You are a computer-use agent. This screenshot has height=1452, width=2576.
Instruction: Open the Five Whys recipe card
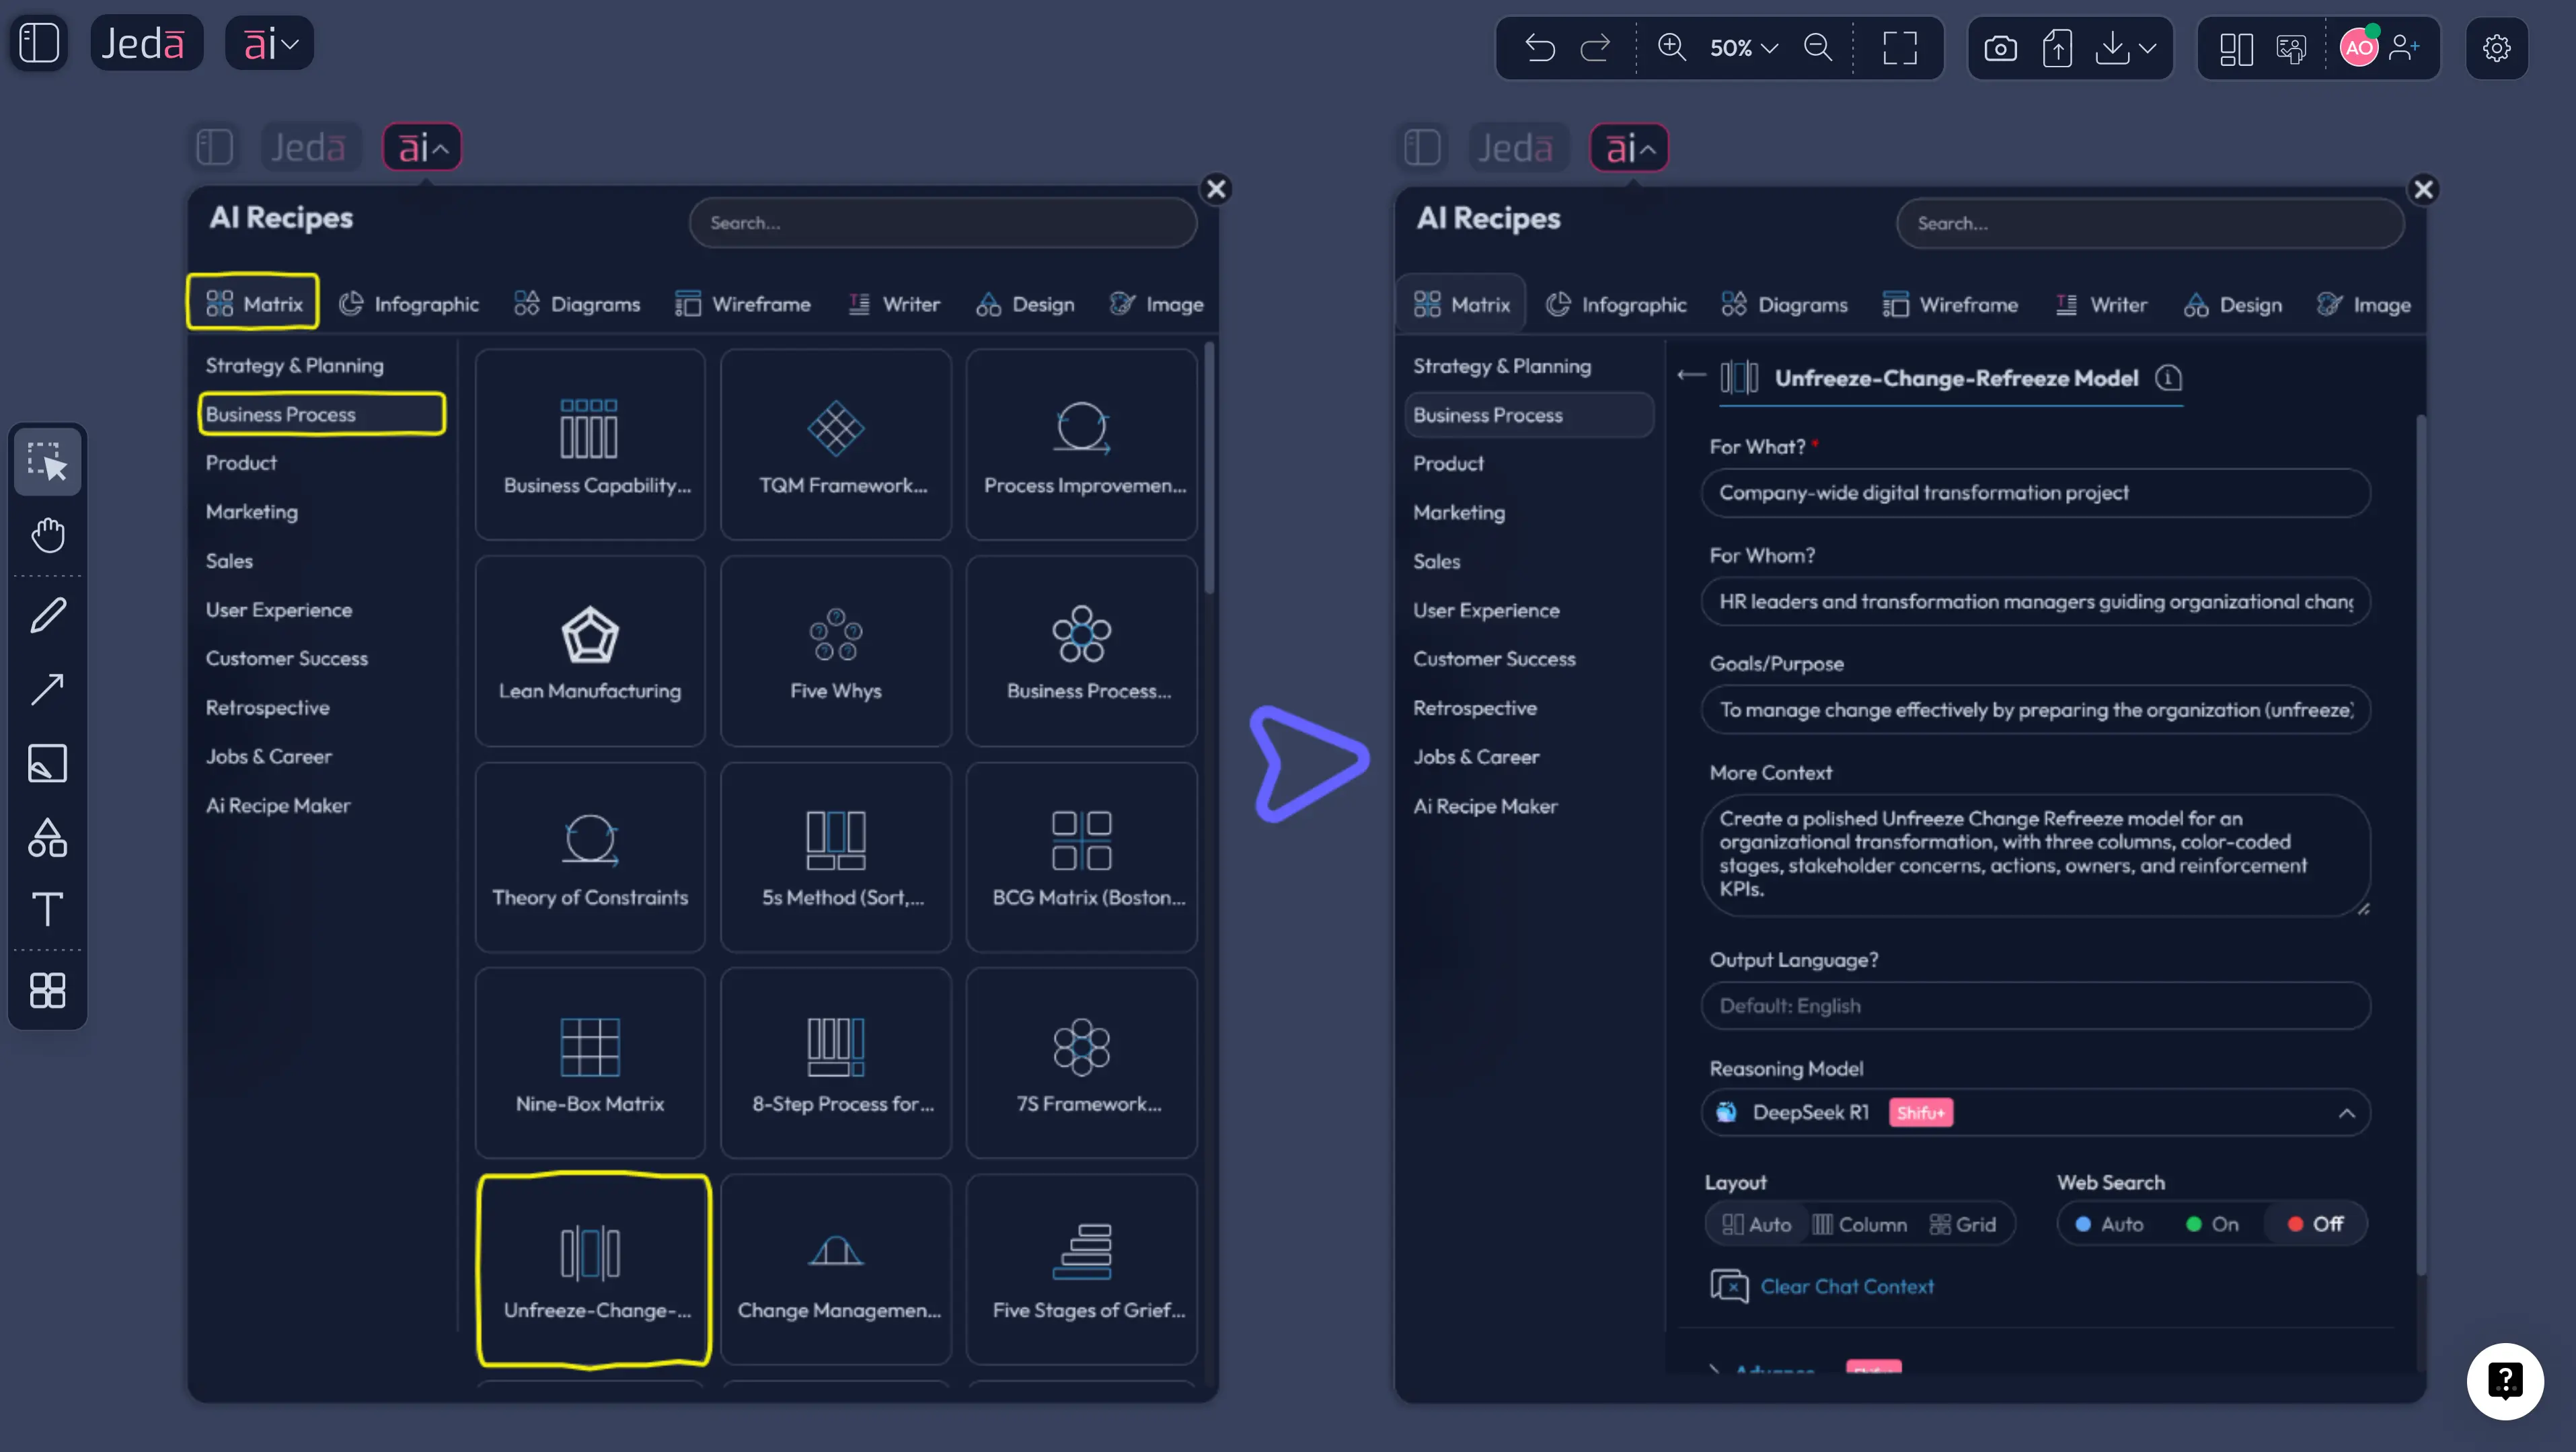tap(835, 651)
